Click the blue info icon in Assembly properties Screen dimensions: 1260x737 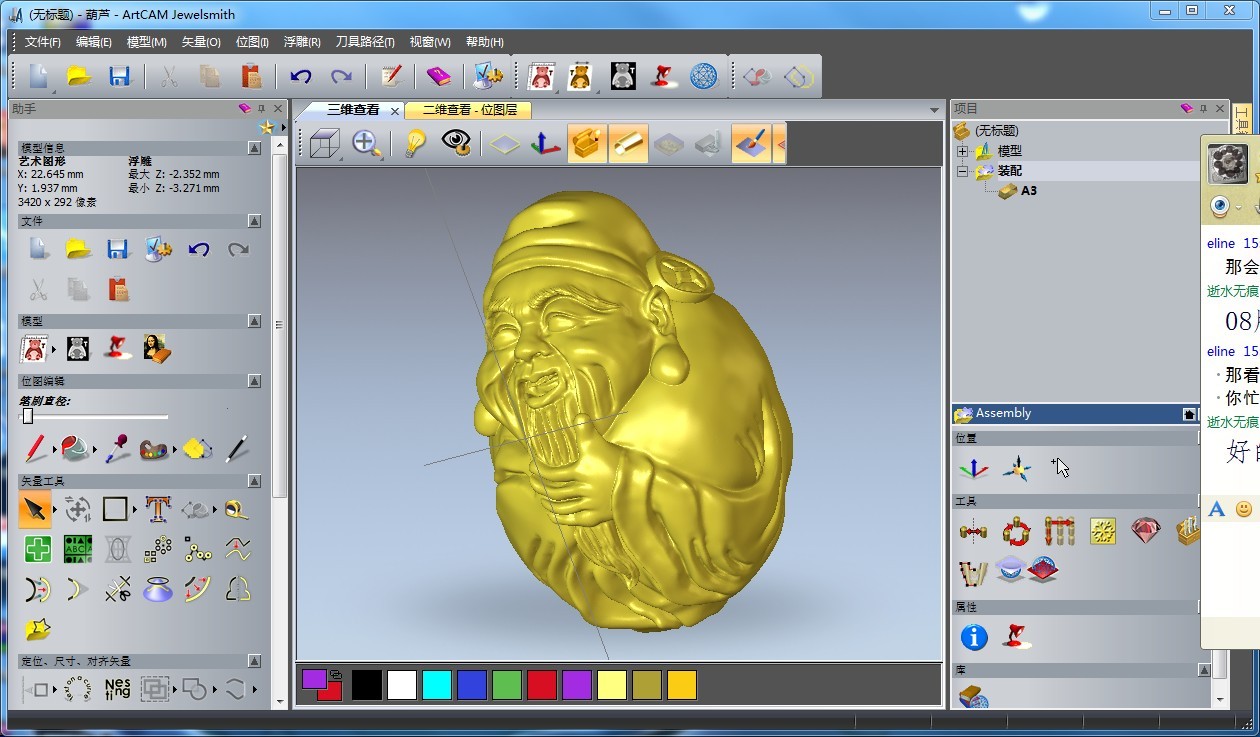click(x=974, y=637)
